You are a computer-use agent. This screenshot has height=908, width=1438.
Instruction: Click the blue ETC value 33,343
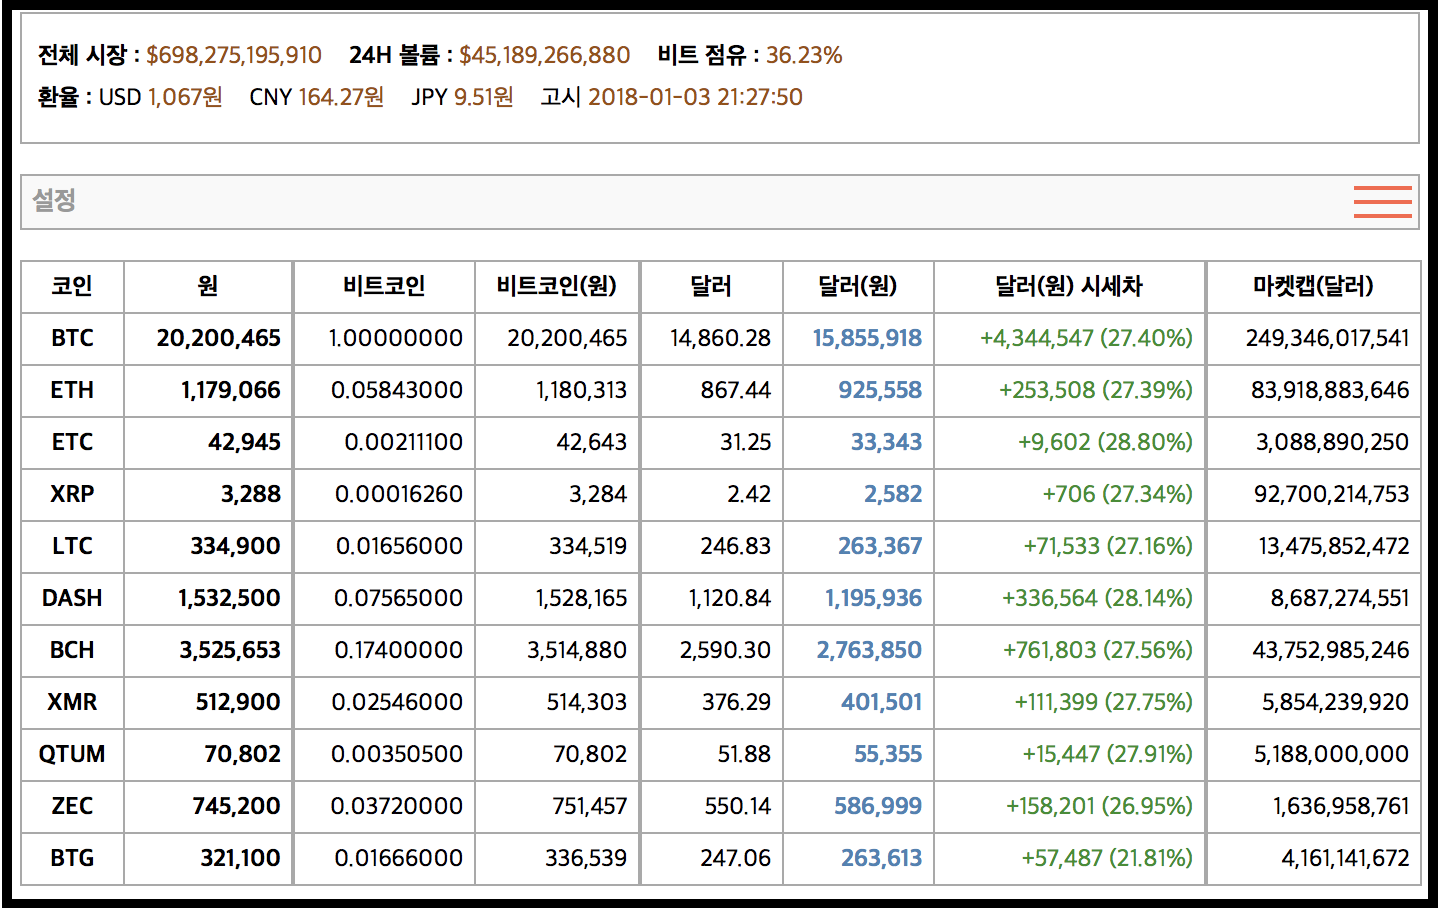(887, 443)
